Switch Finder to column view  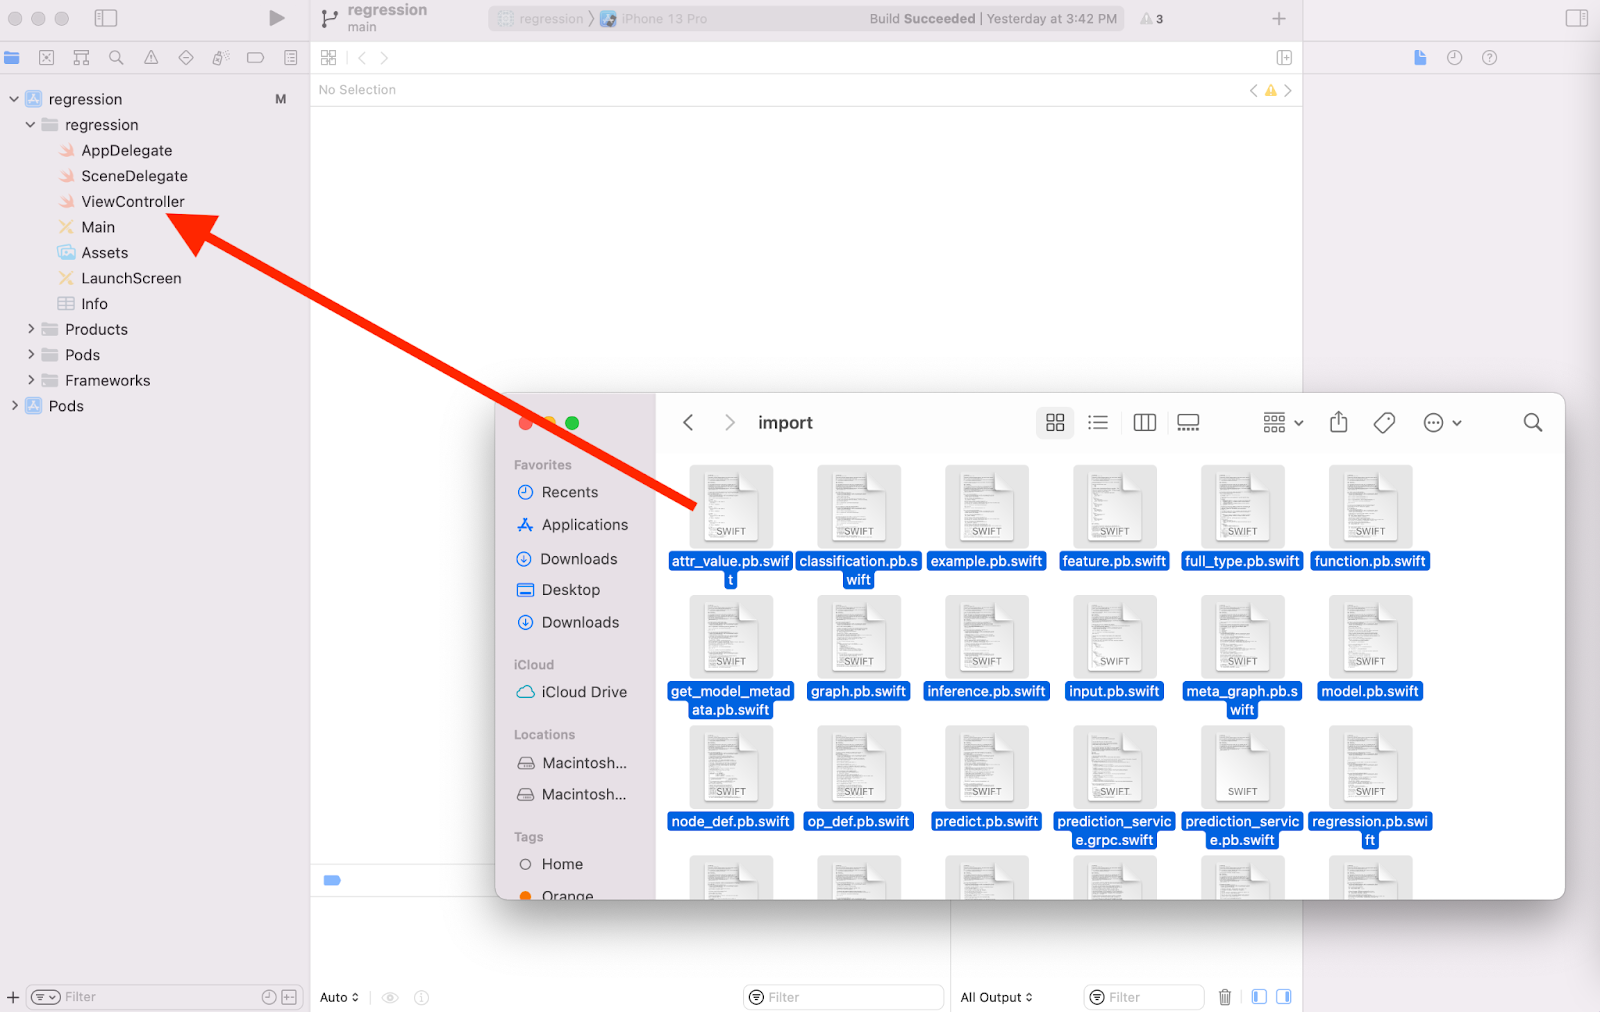point(1144,423)
